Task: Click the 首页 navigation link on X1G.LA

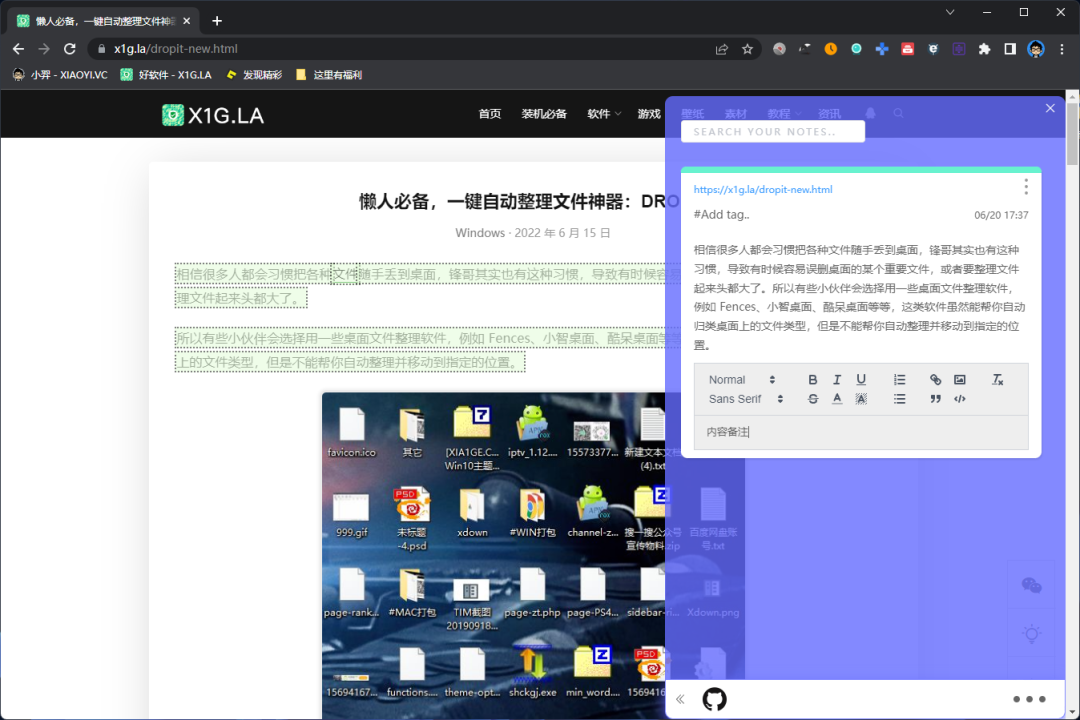Action: [x=490, y=113]
